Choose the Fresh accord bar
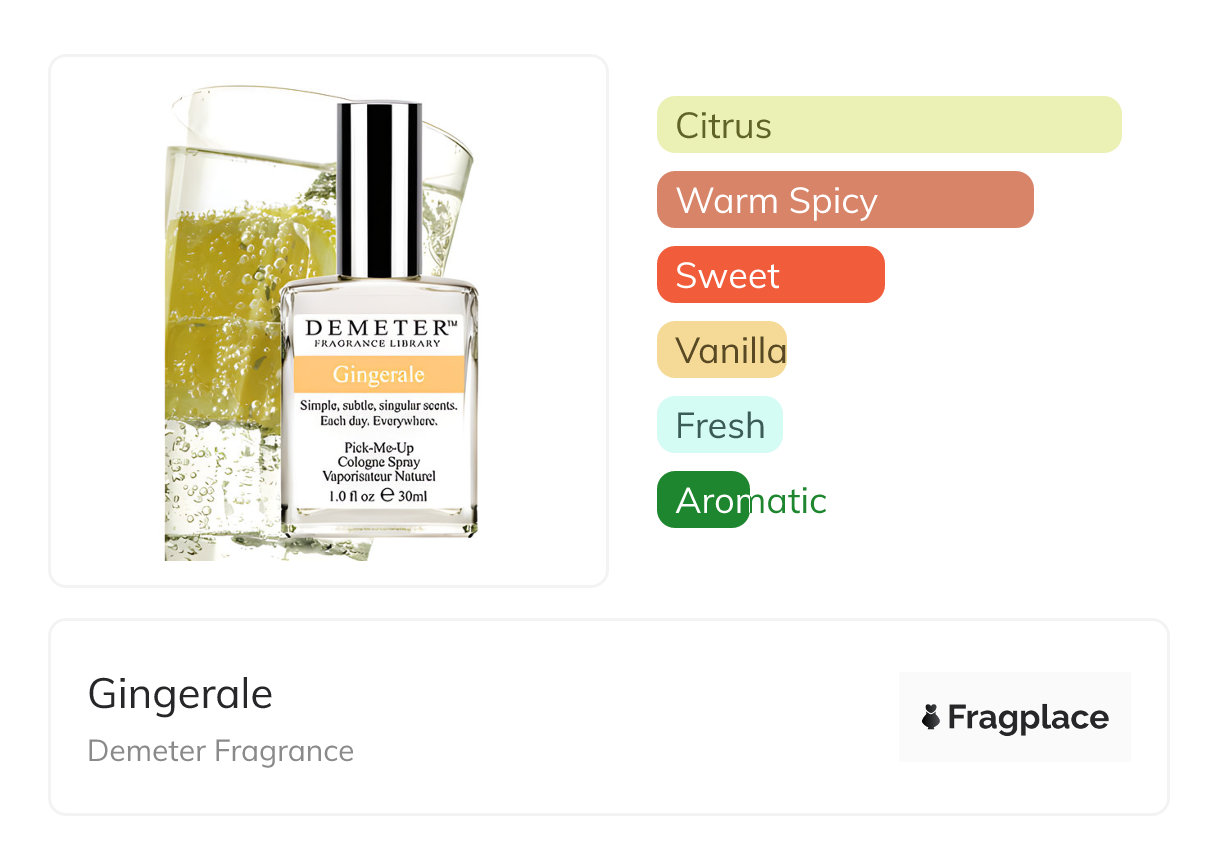This screenshot has width=1218, height=864. pos(720,425)
